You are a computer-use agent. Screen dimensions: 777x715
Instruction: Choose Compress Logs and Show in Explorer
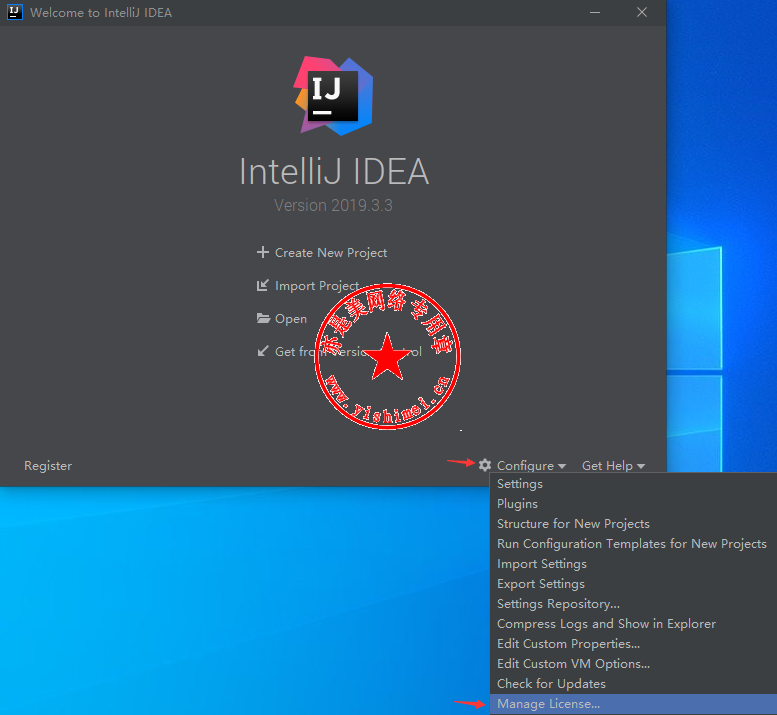633,624
